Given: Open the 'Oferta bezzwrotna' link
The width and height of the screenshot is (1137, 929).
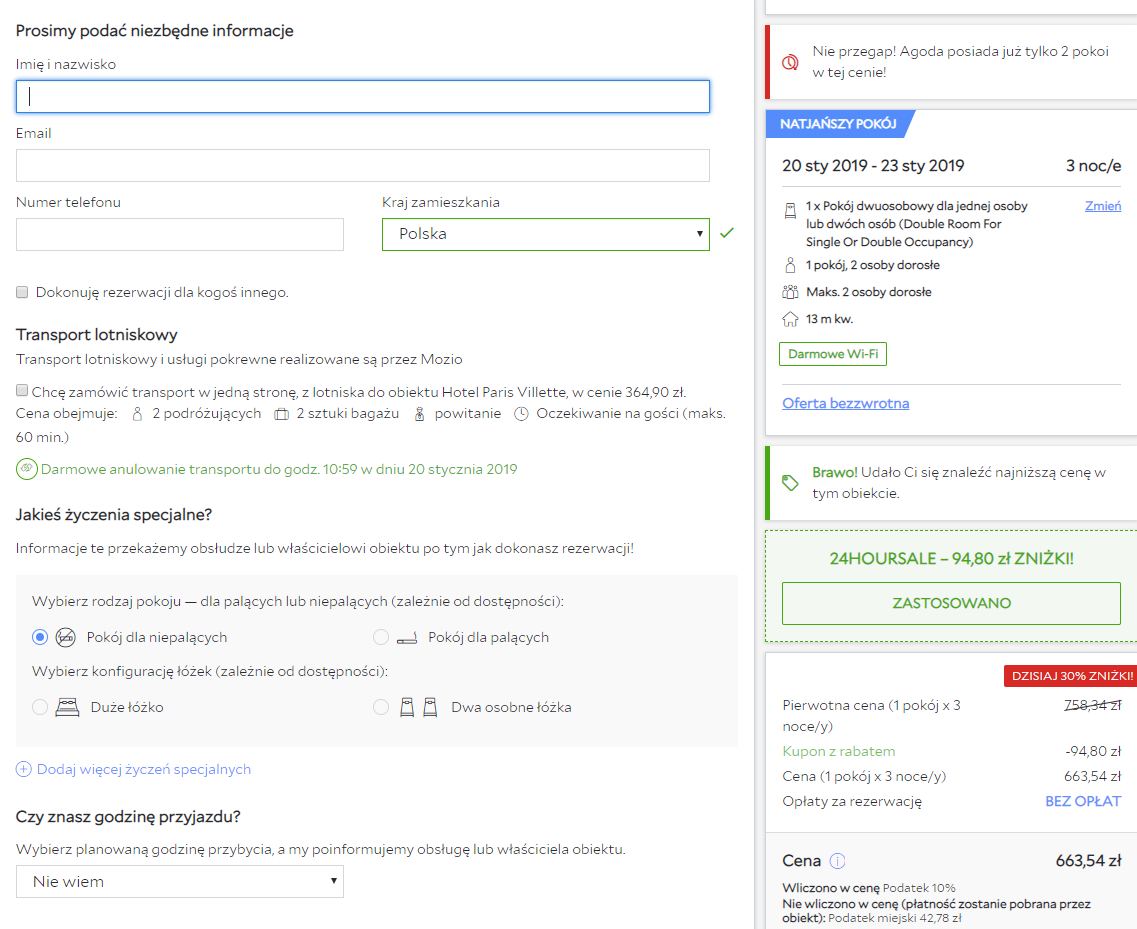Looking at the screenshot, I should click(845, 403).
